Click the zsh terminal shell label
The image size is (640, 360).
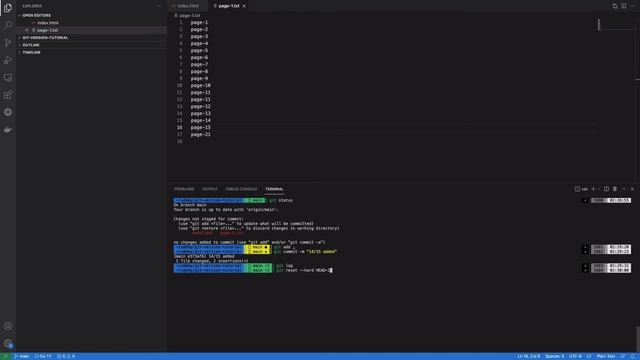point(582,189)
